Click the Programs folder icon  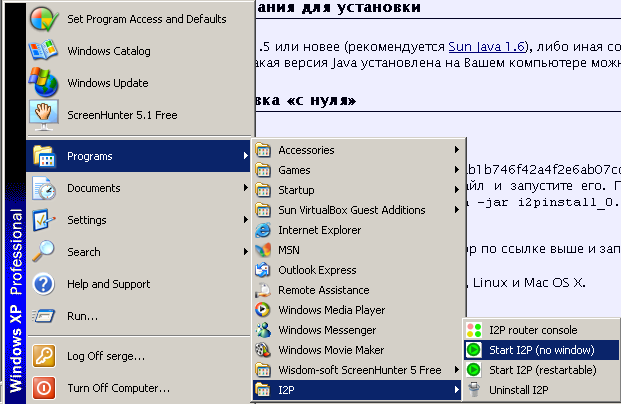[44, 156]
